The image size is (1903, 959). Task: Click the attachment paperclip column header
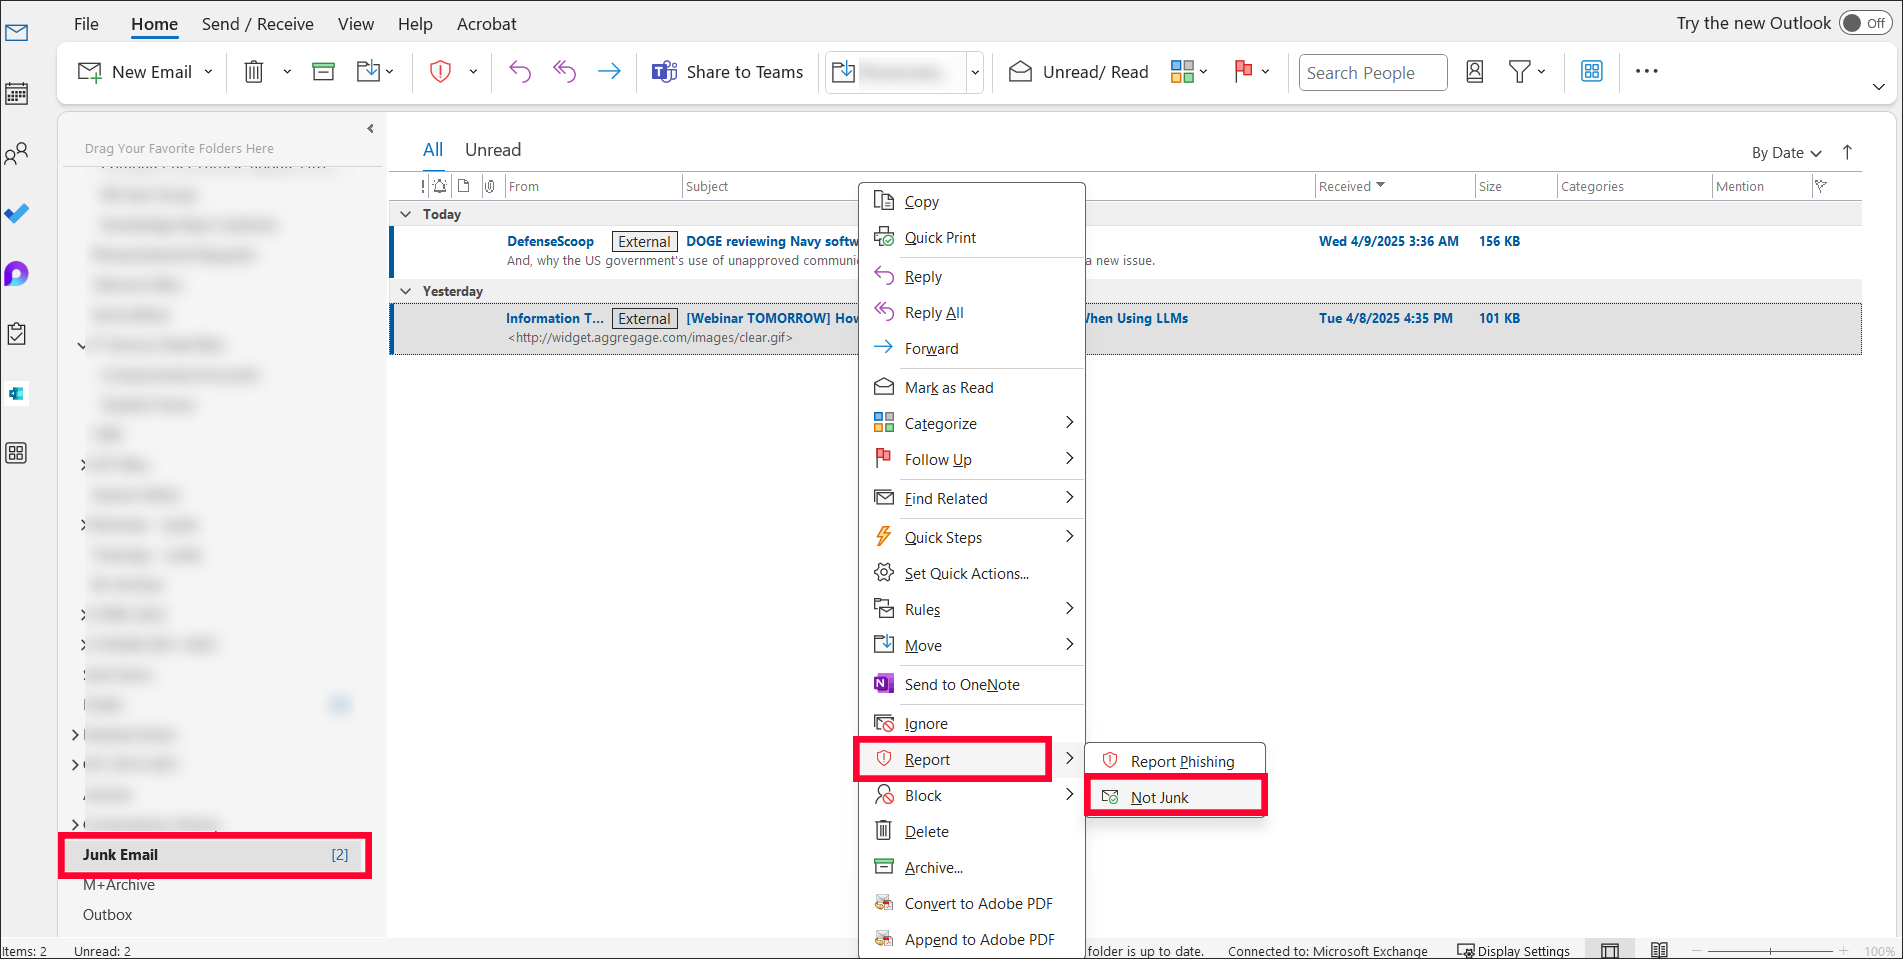(x=489, y=186)
